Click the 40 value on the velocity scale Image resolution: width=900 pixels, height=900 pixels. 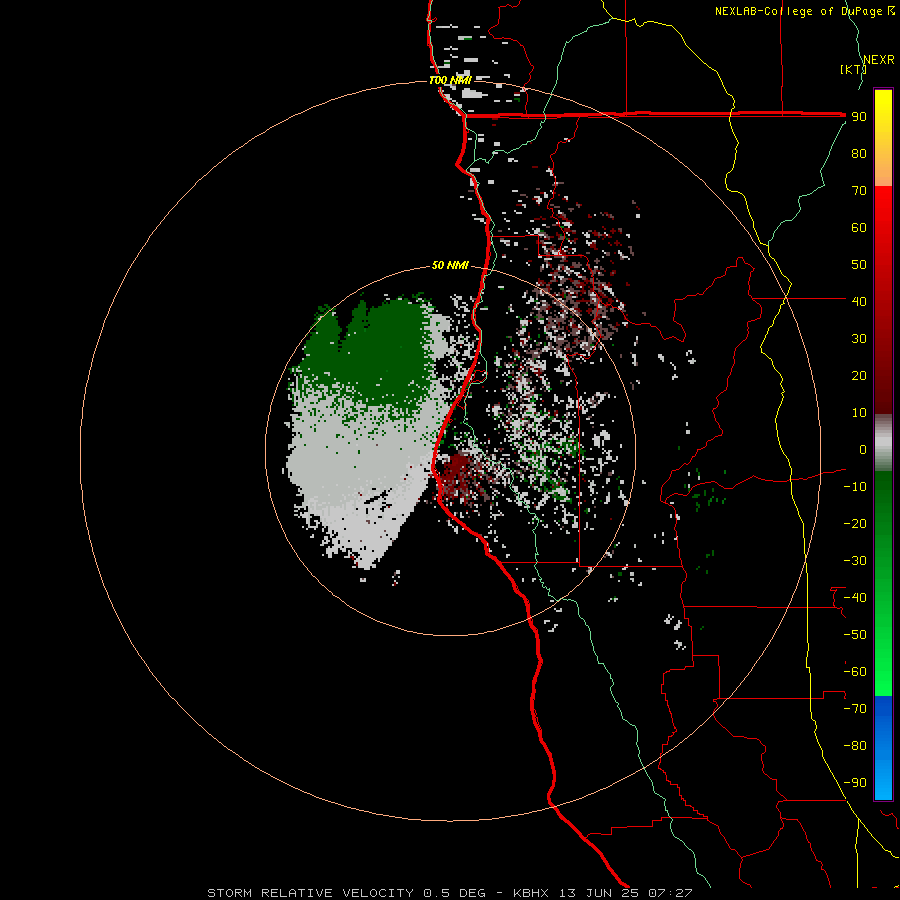click(x=859, y=301)
